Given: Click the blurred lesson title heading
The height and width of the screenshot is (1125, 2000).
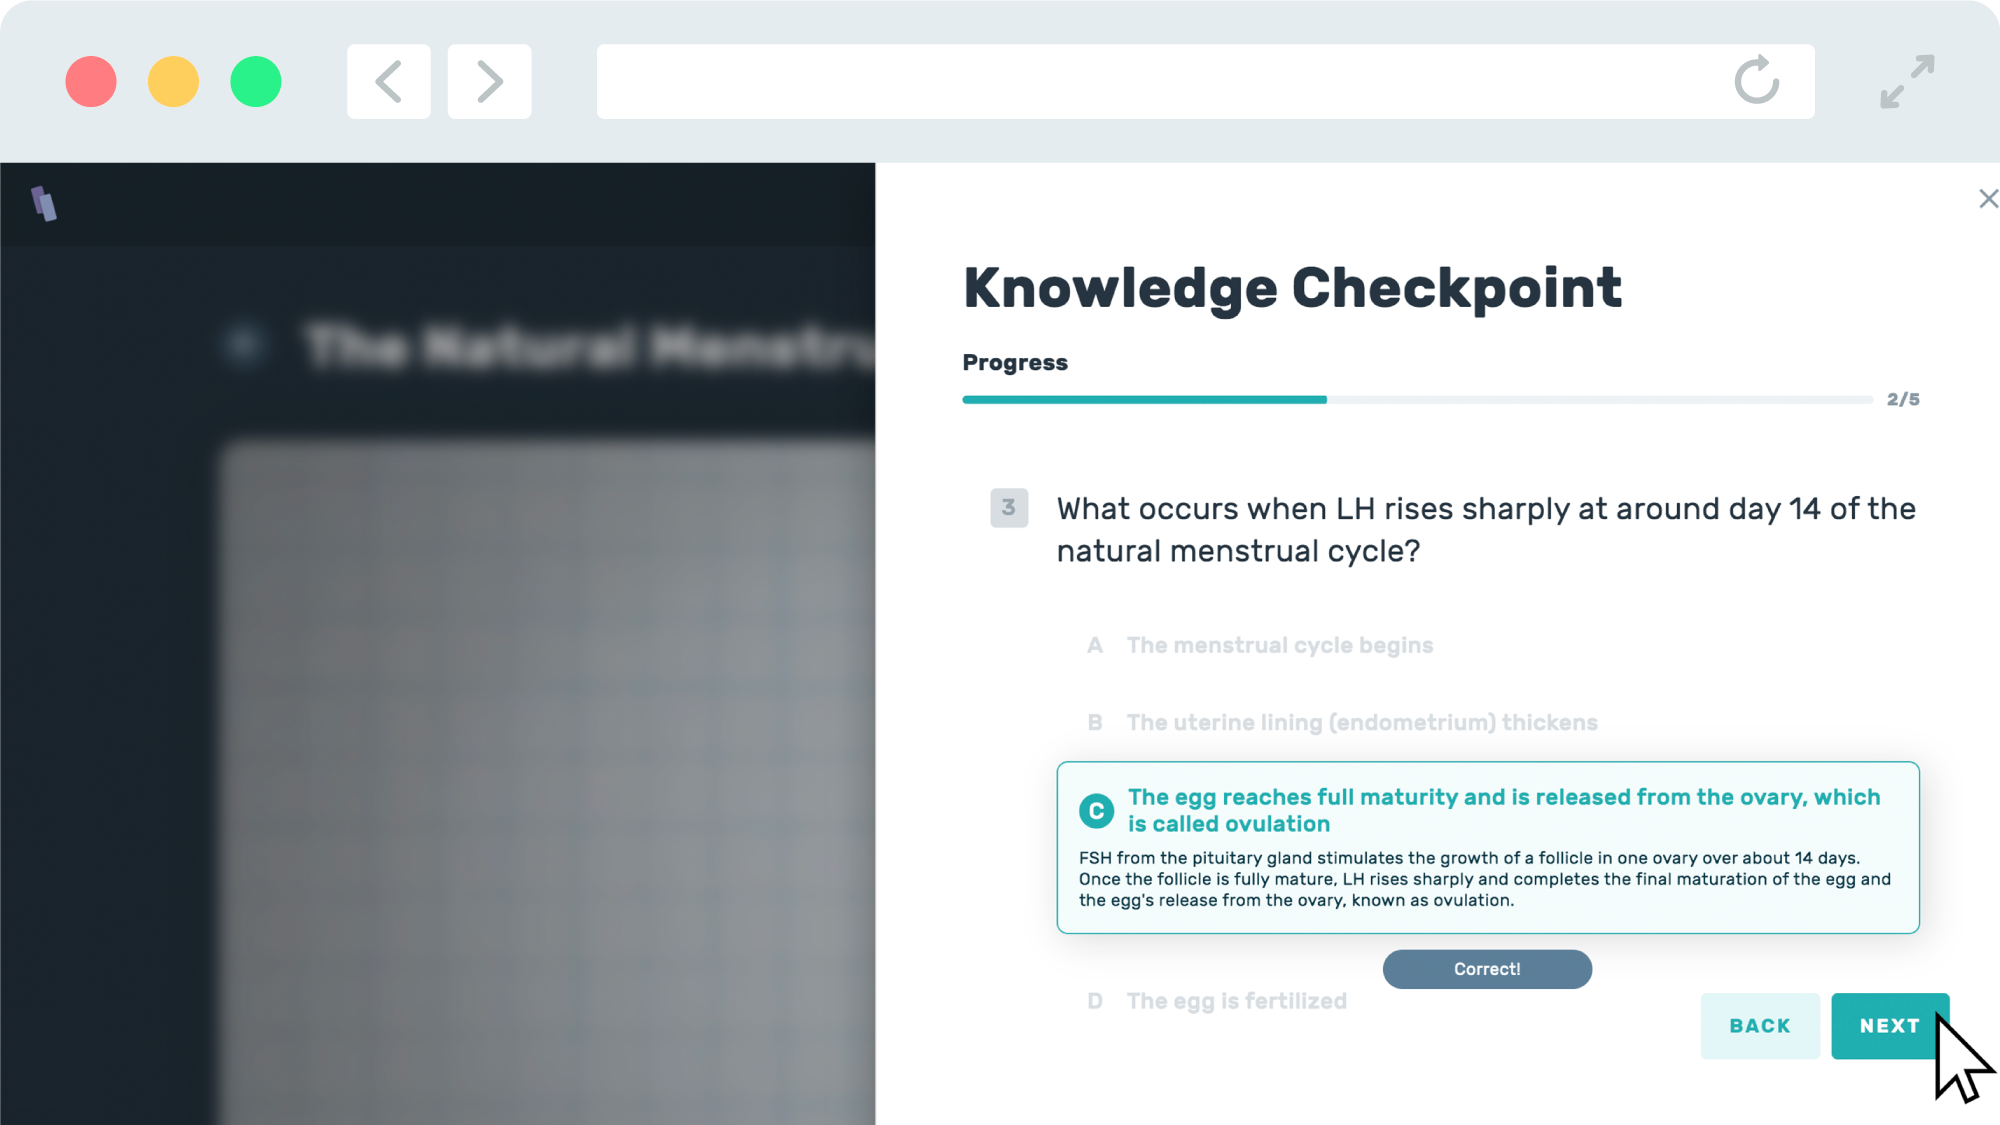Looking at the screenshot, I should pyautogui.click(x=590, y=346).
